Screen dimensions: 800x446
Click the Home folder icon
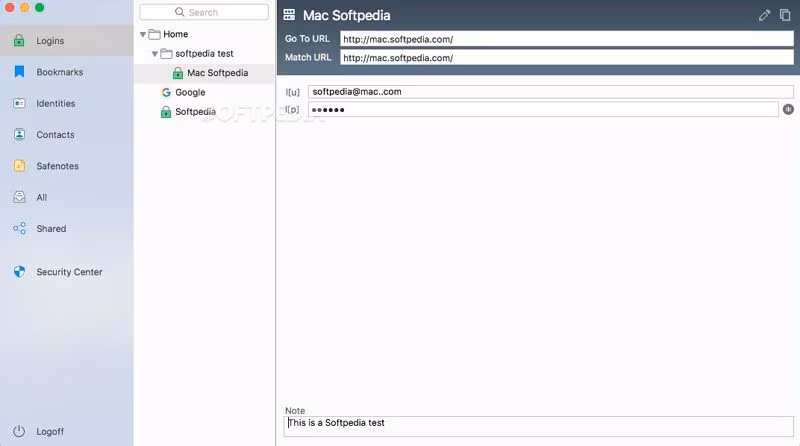coord(155,34)
